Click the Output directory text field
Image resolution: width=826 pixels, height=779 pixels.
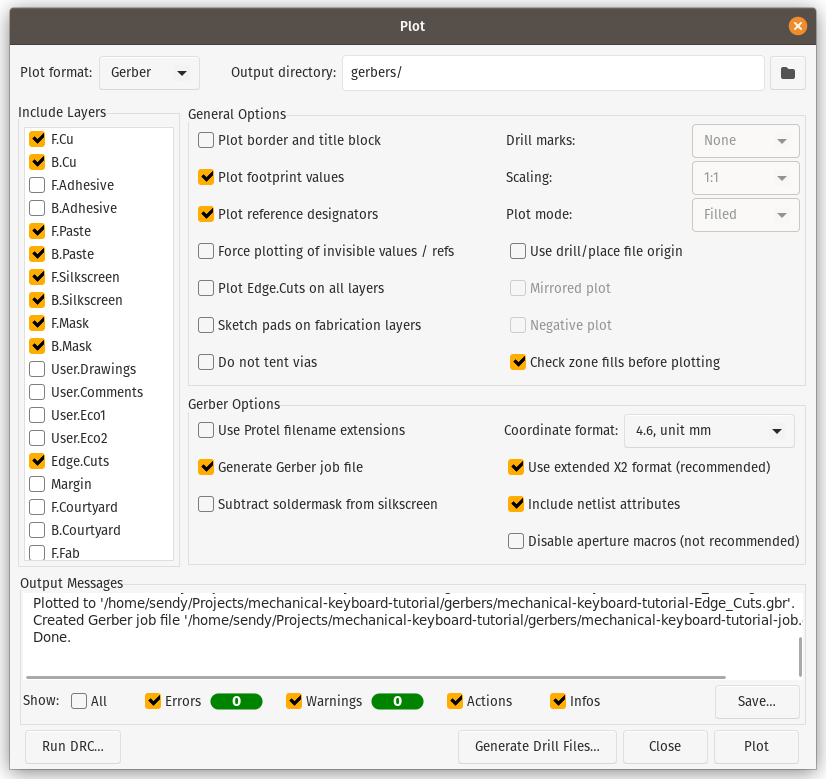553,73
